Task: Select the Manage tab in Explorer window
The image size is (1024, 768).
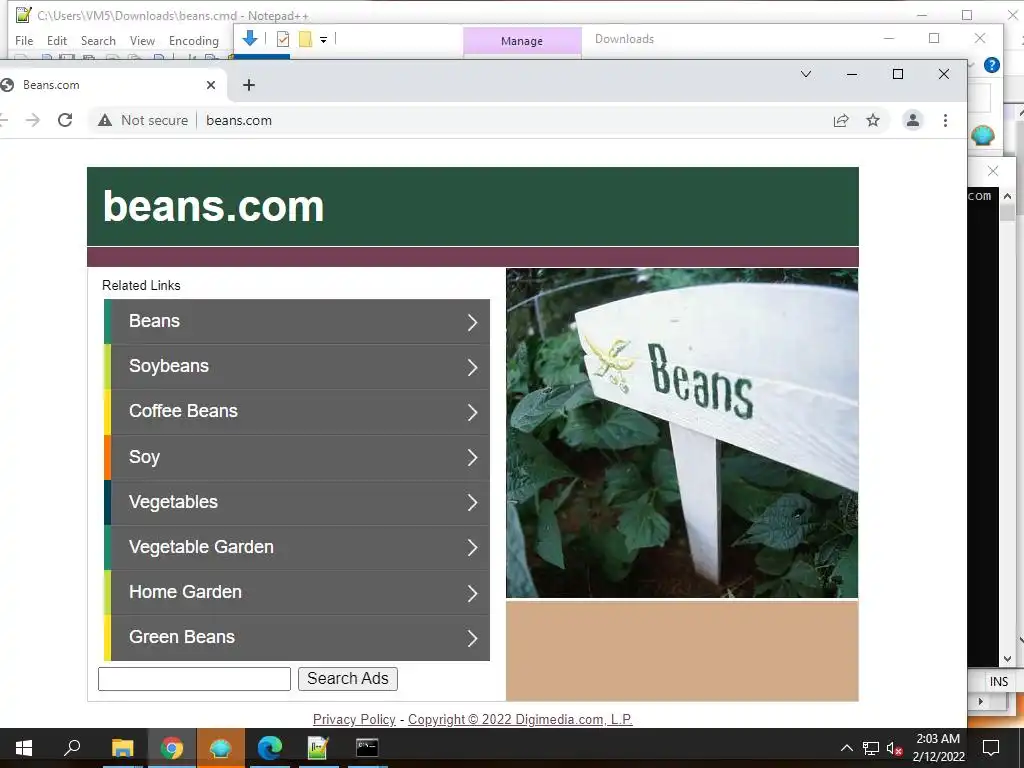Action: pos(522,41)
